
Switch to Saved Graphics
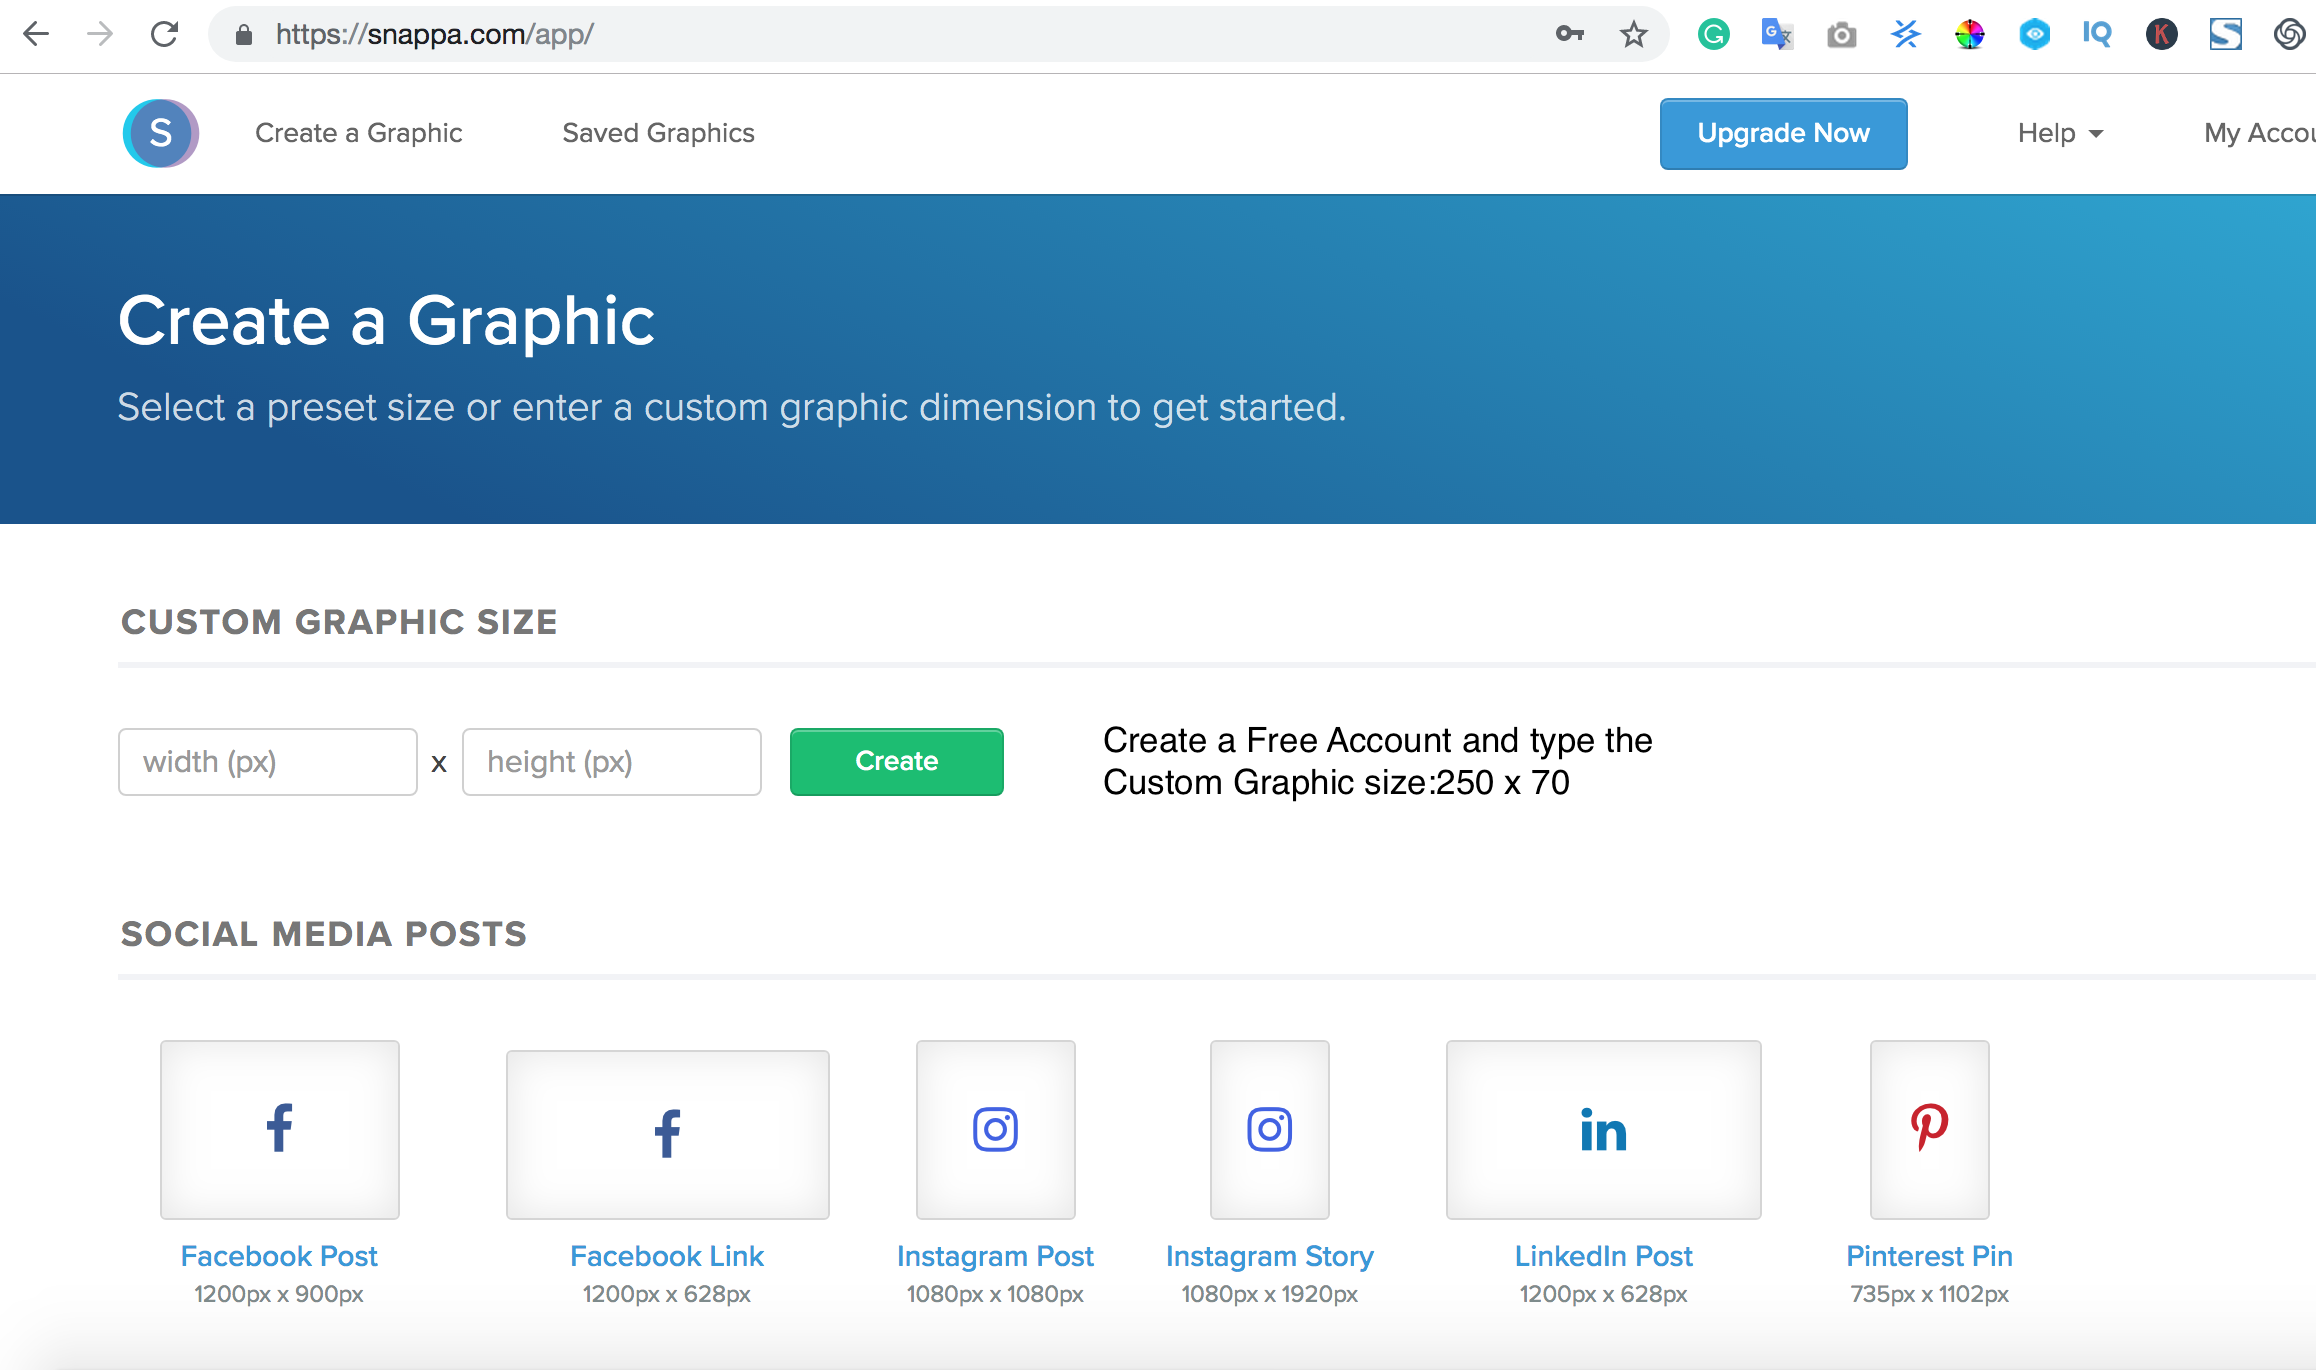click(x=658, y=133)
